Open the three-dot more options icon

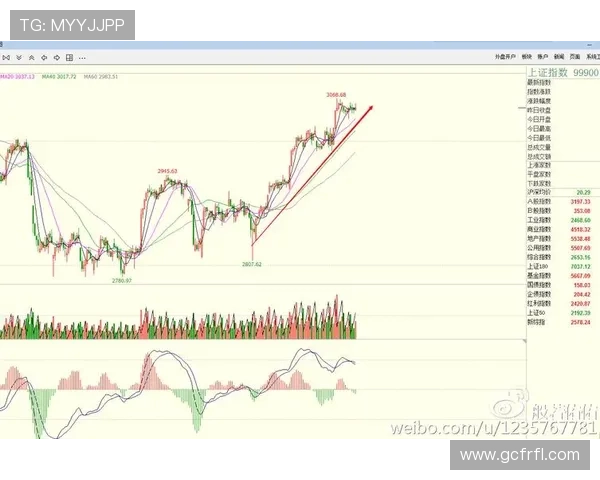tap(82, 58)
